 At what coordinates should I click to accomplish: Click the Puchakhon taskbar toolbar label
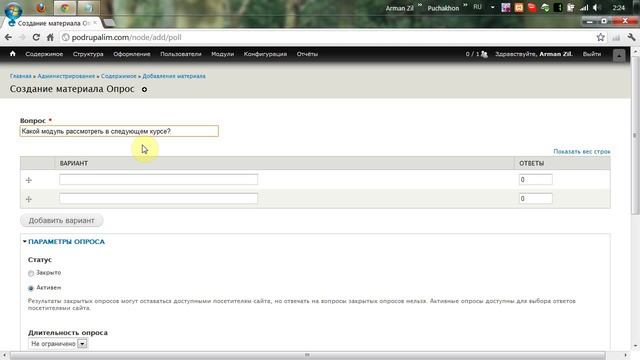443,8
